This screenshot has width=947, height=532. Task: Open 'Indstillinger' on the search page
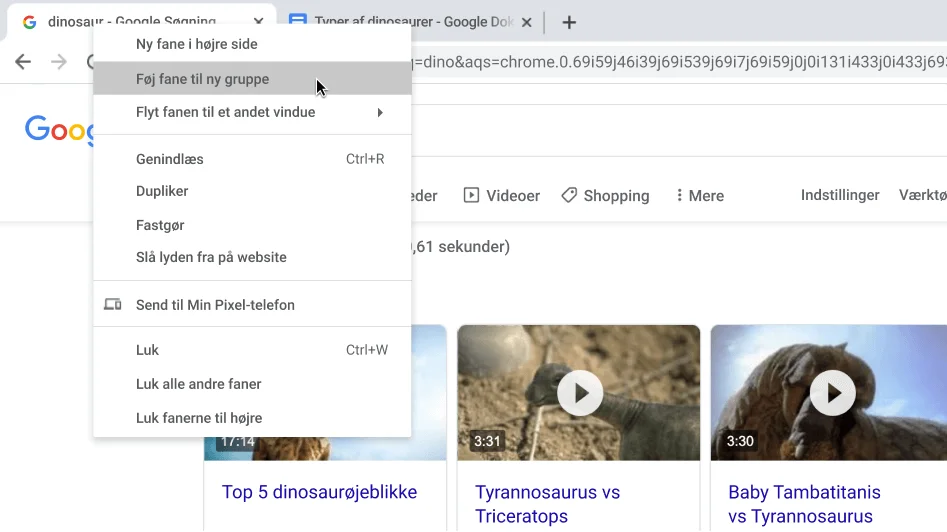(x=839, y=195)
